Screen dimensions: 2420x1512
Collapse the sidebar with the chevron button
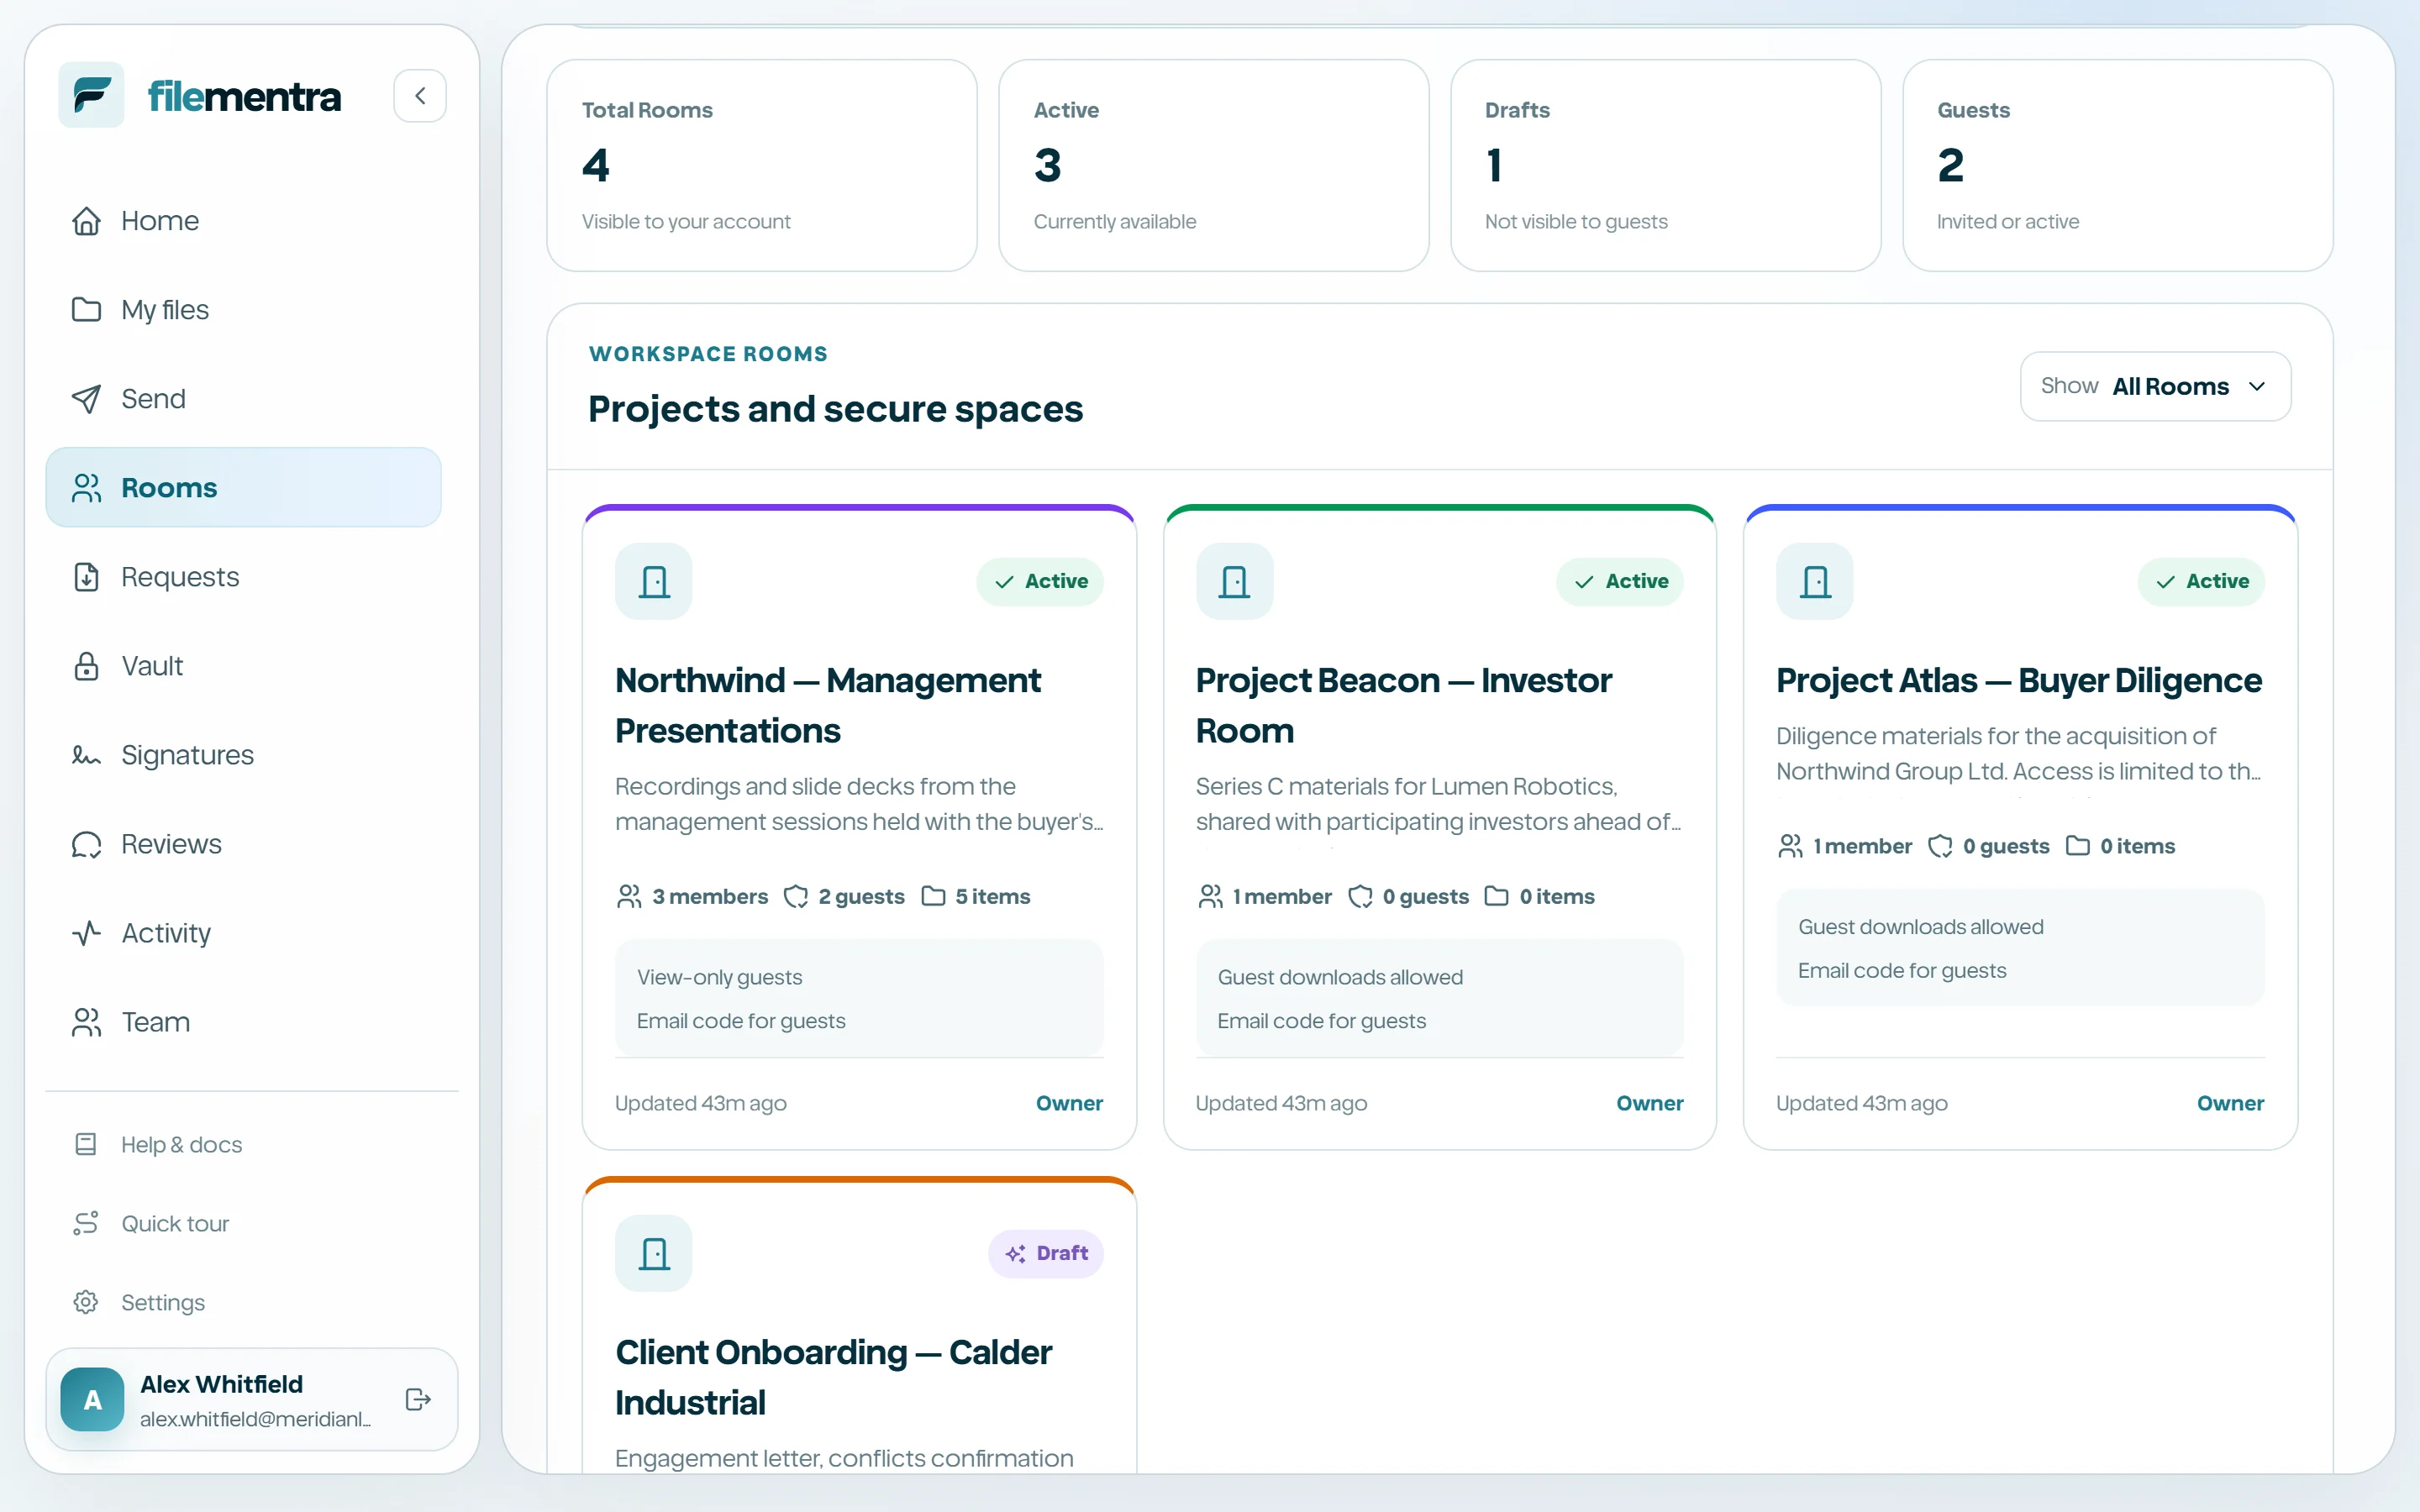[420, 96]
